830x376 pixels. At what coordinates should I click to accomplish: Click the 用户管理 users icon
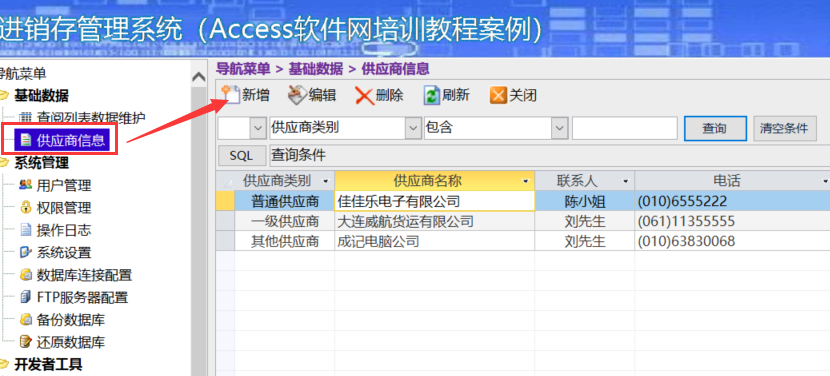[25, 185]
